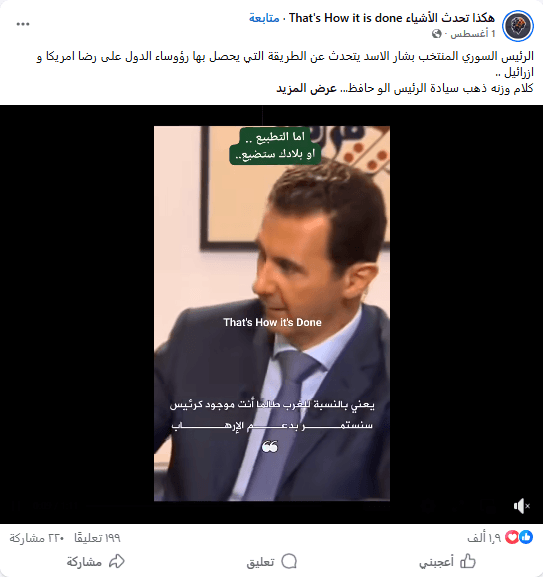Image resolution: width=543 pixels, height=577 pixels.
Task: Unmute the video with speaker icon
Action: [522, 506]
